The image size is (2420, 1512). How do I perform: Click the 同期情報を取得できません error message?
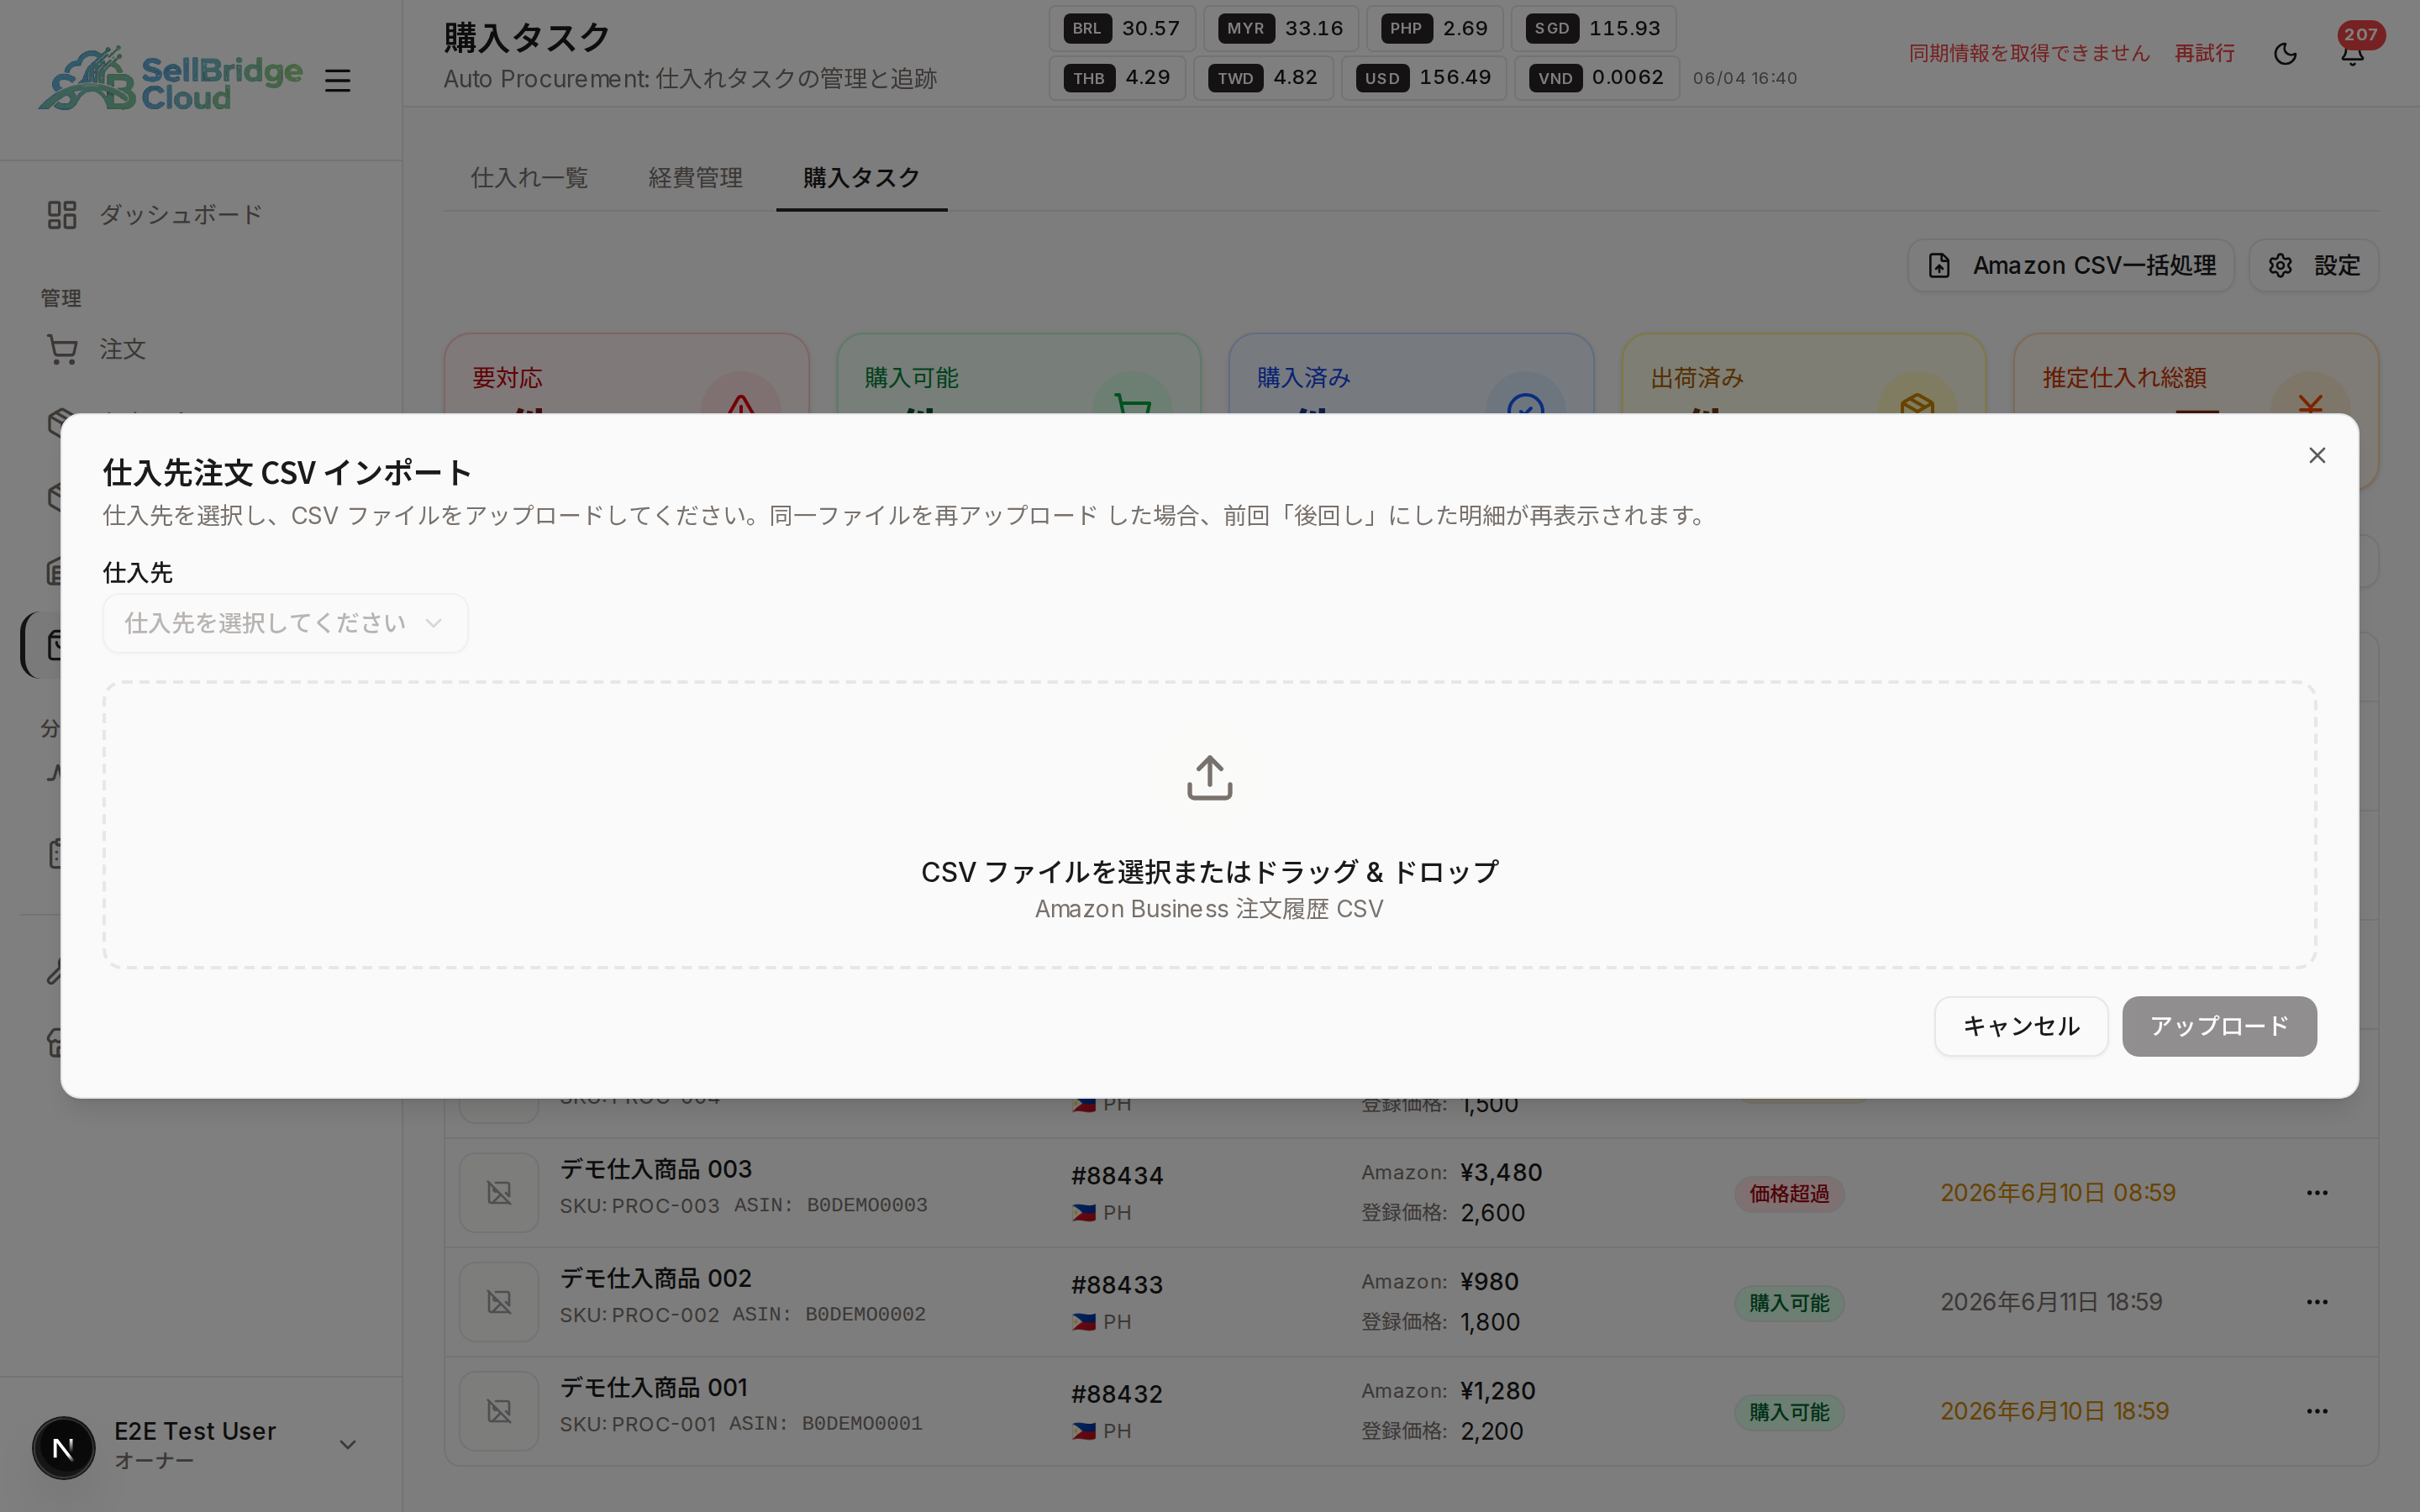coord(2029,53)
